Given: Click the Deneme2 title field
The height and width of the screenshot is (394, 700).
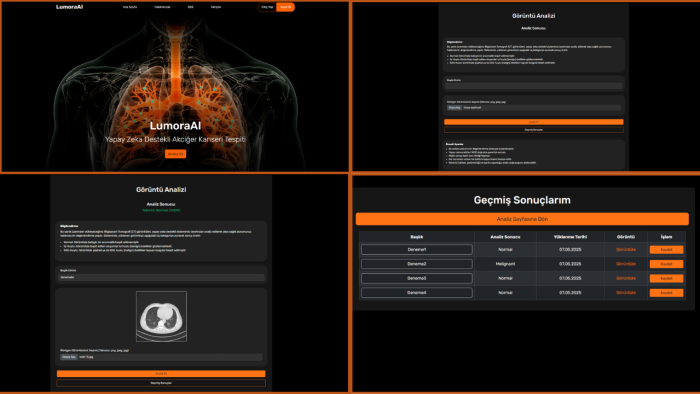Looking at the screenshot, I should click(417, 264).
